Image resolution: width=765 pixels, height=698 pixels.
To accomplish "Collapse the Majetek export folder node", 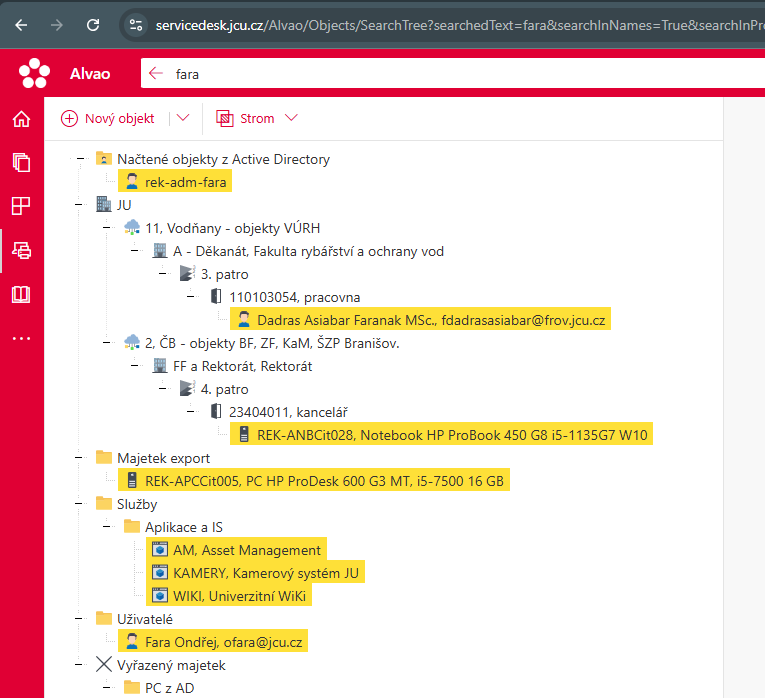I will 80,458.
